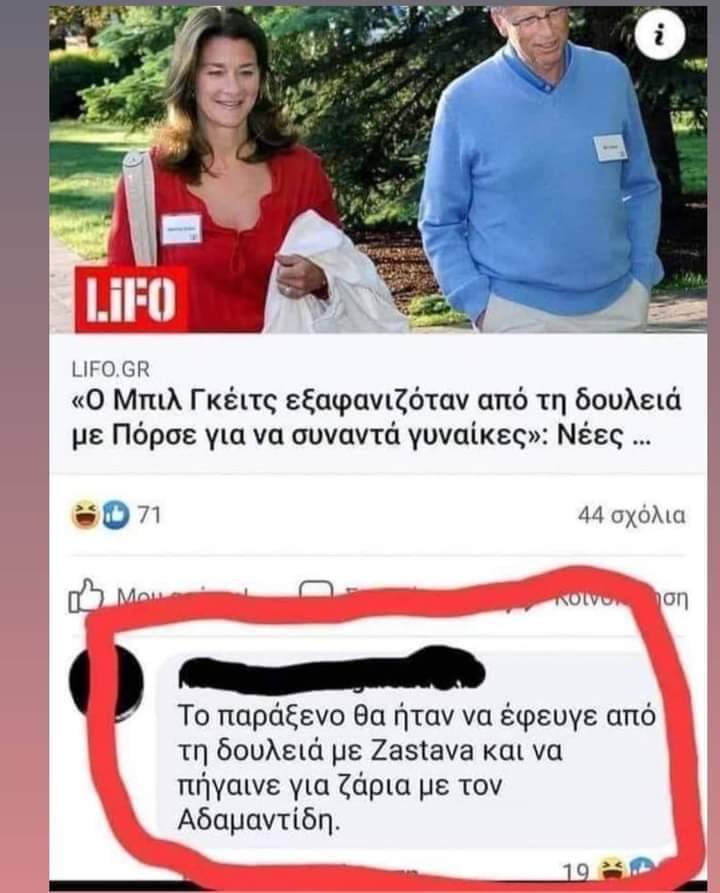Click the man in blue sweater

[x=541, y=171]
